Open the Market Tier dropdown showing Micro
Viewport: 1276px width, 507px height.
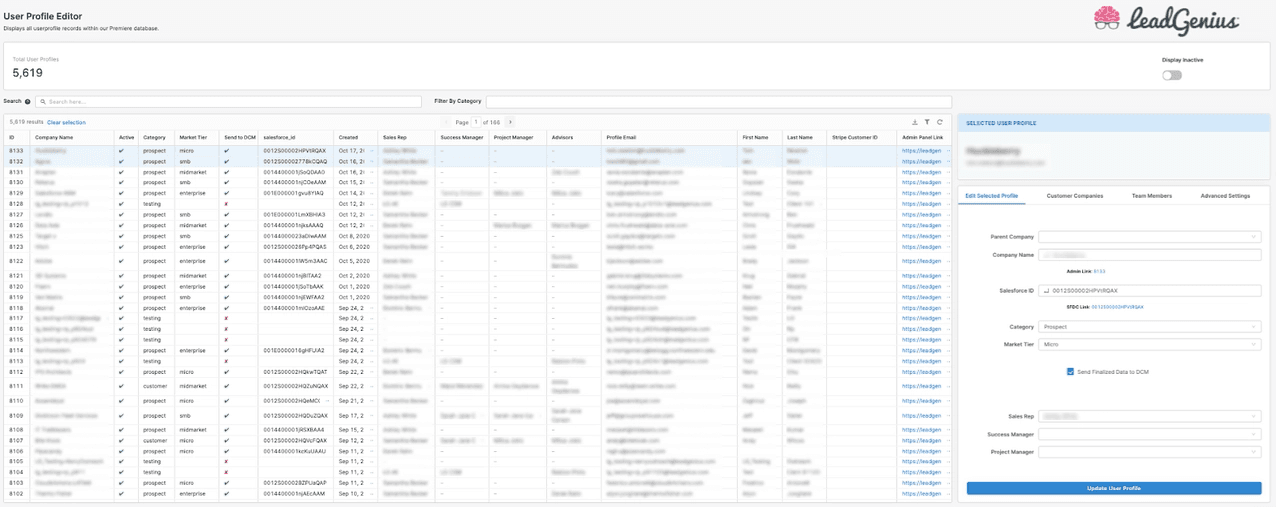(x=1149, y=345)
